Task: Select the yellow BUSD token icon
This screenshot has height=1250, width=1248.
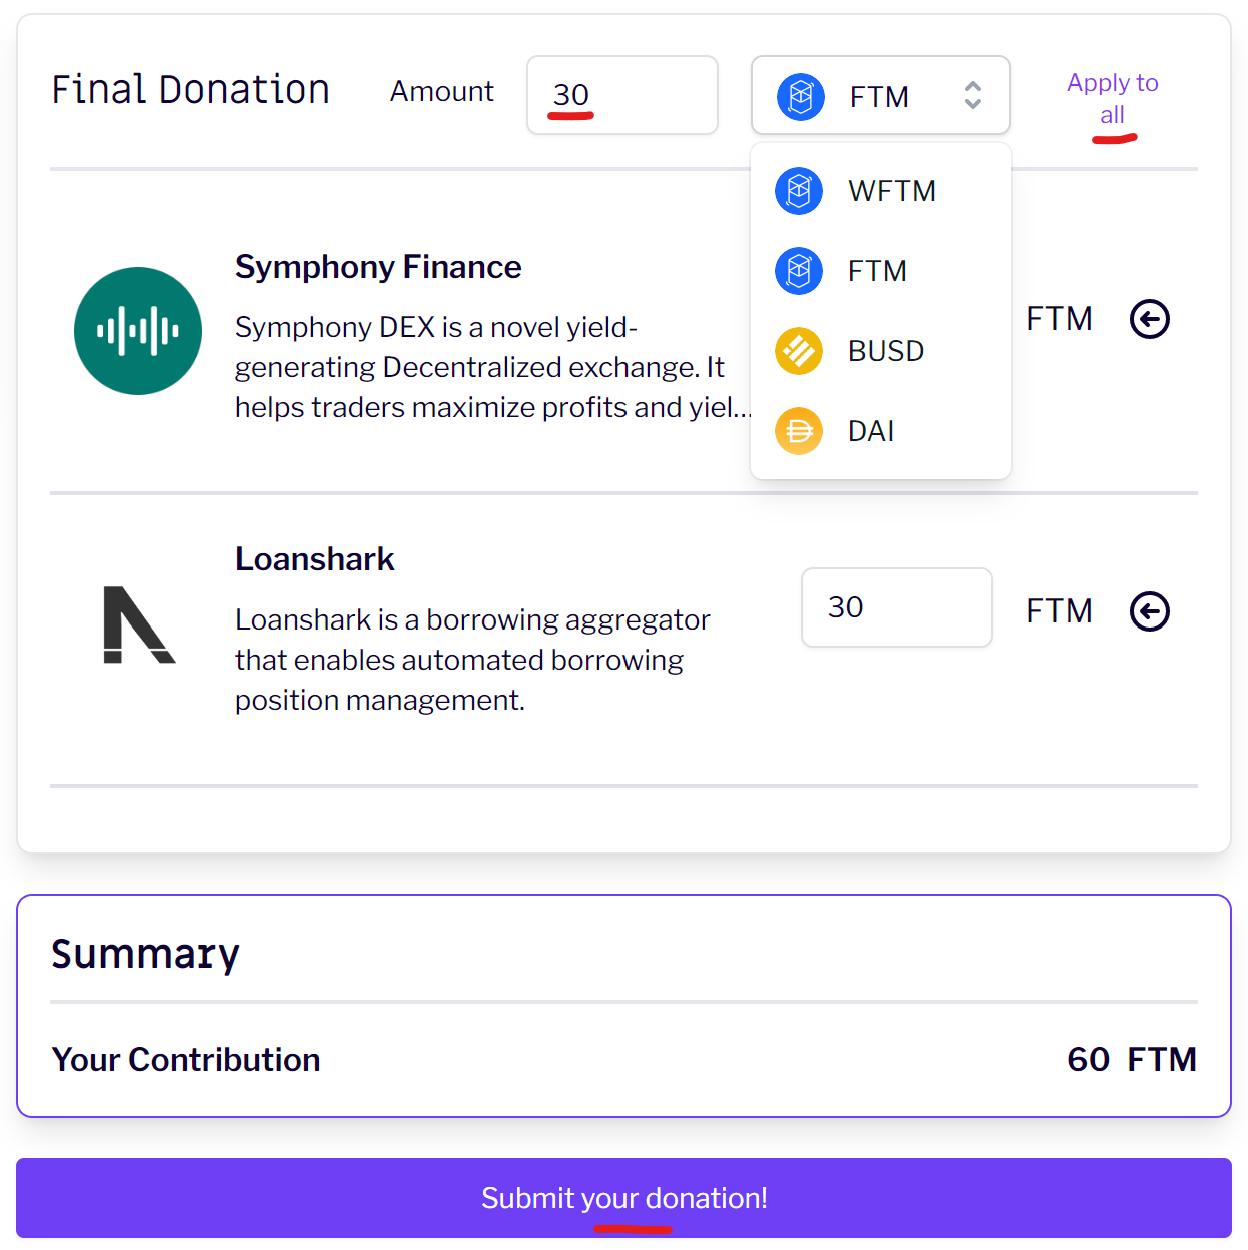Action: point(798,351)
